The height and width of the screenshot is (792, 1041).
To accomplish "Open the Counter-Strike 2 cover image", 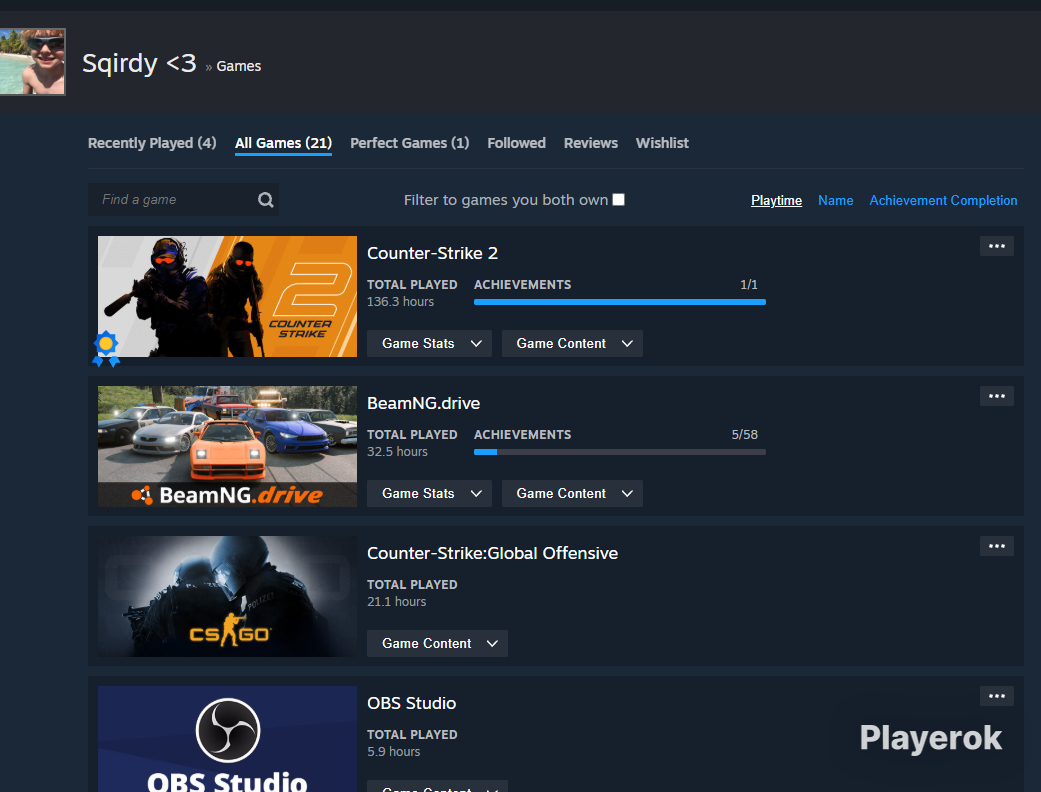I will (x=227, y=296).
